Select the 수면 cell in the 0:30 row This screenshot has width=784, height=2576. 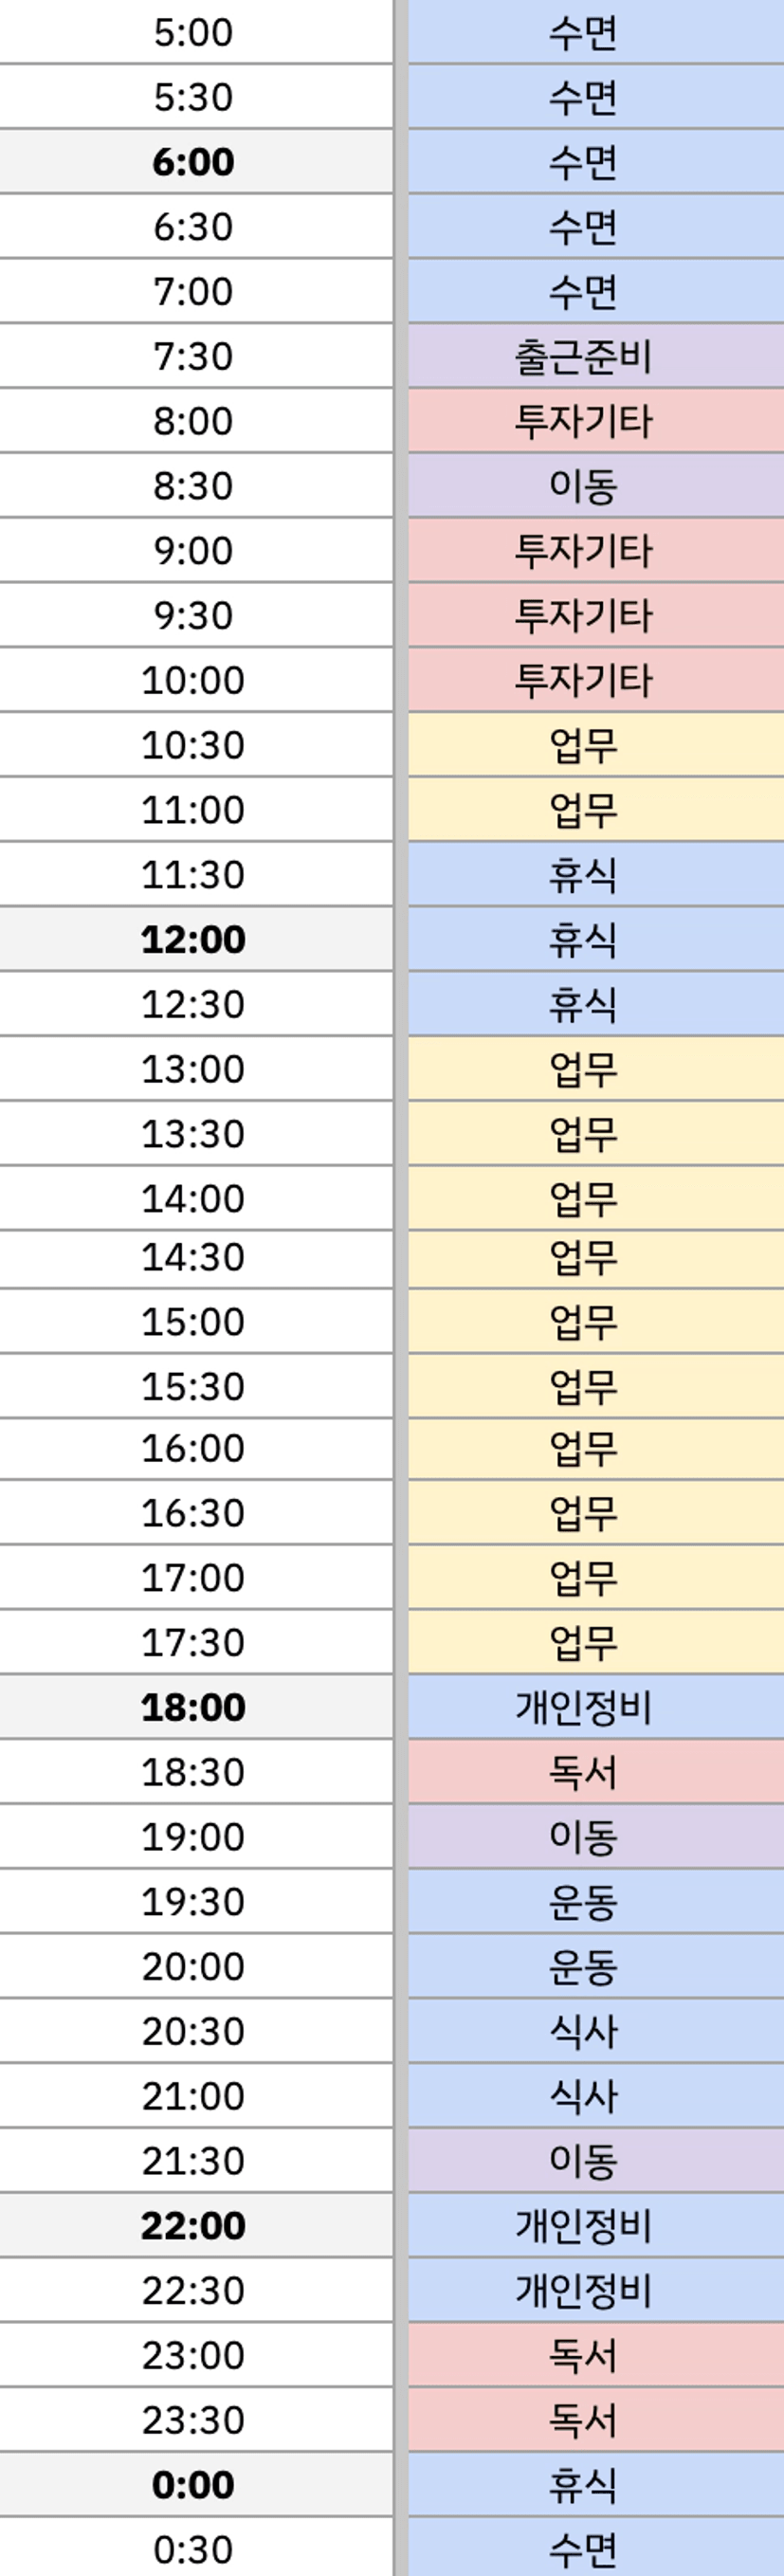click(583, 2549)
